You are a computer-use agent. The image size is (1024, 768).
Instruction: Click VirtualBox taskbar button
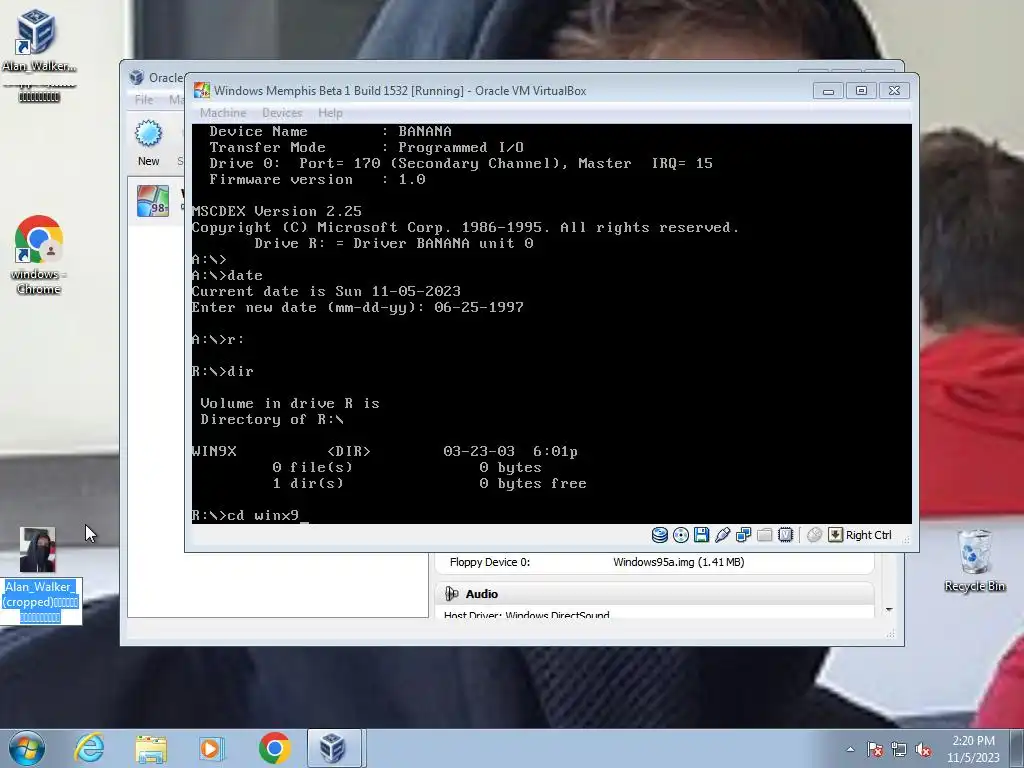point(334,748)
